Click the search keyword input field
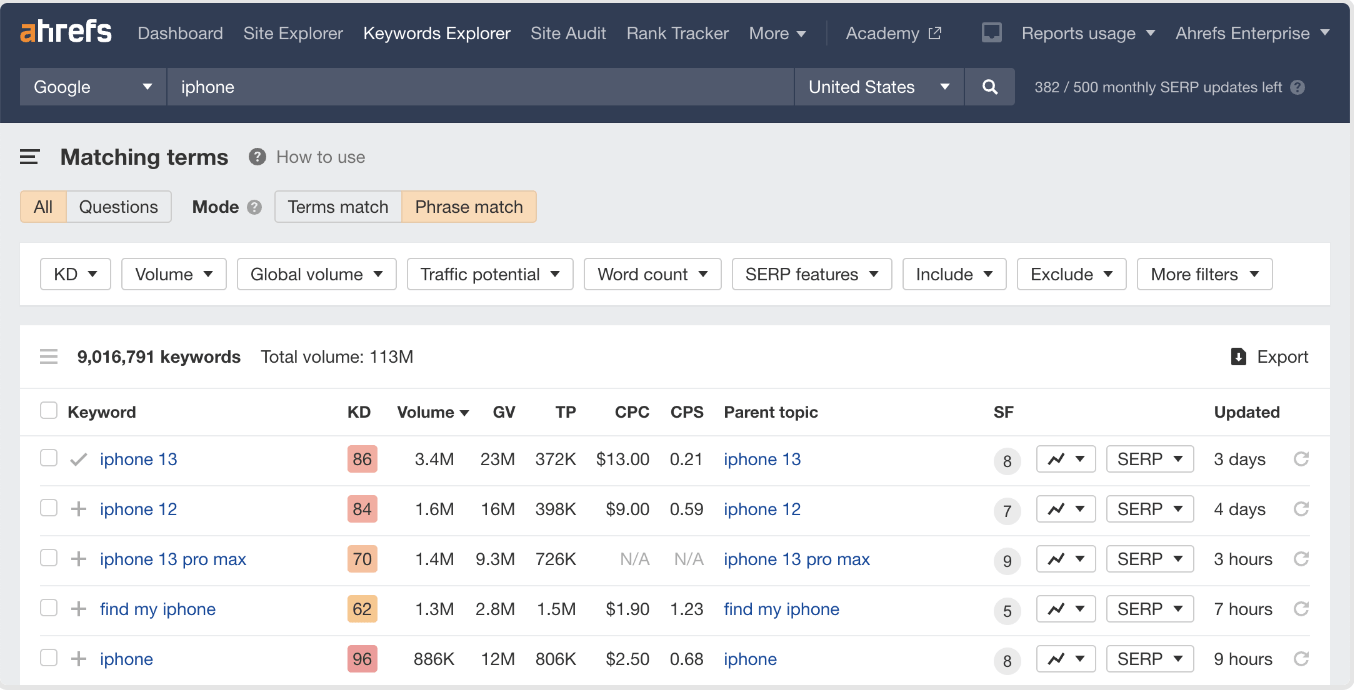 pos(480,87)
